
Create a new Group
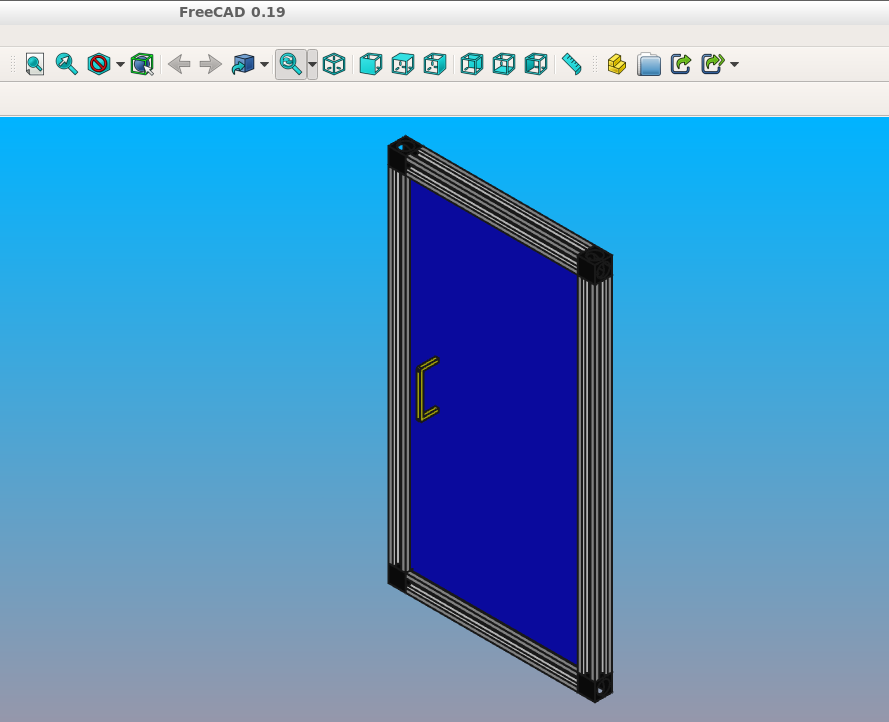click(649, 63)
